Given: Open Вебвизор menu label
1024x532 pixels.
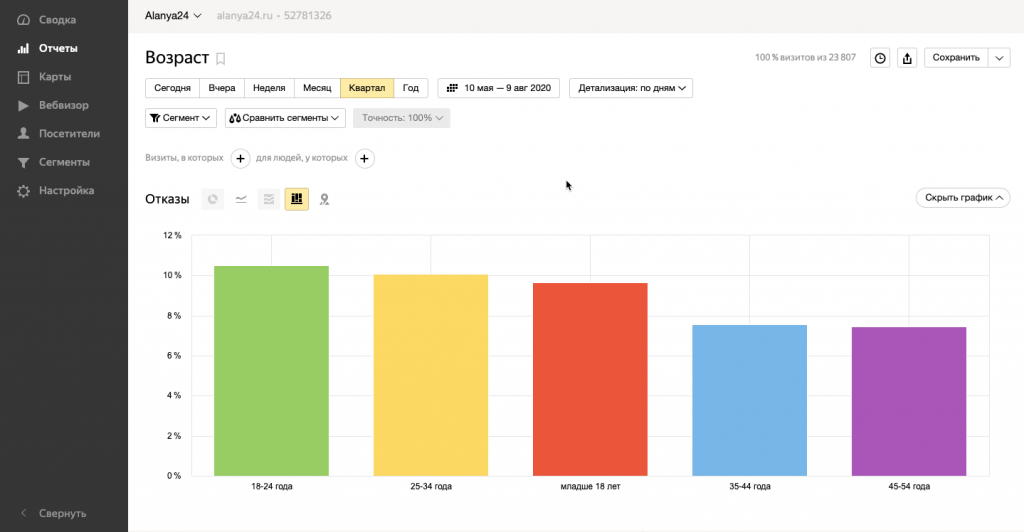Looking at the screenshot, I should tap(64, 105).
